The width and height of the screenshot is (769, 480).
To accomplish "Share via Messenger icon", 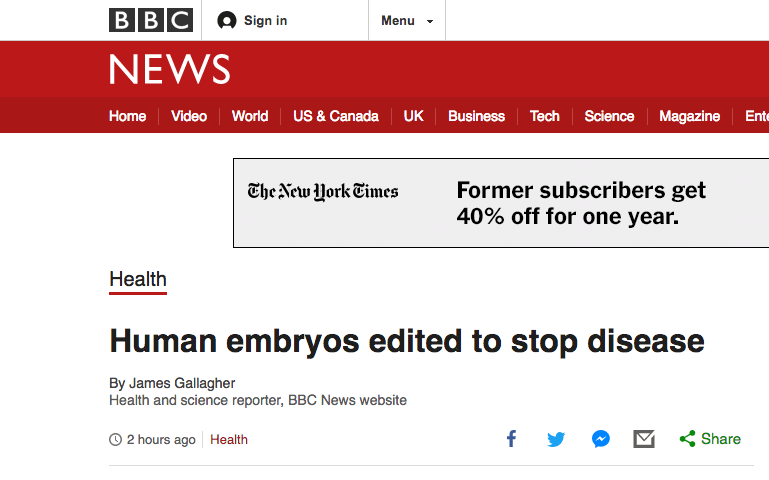I will 600,439.
